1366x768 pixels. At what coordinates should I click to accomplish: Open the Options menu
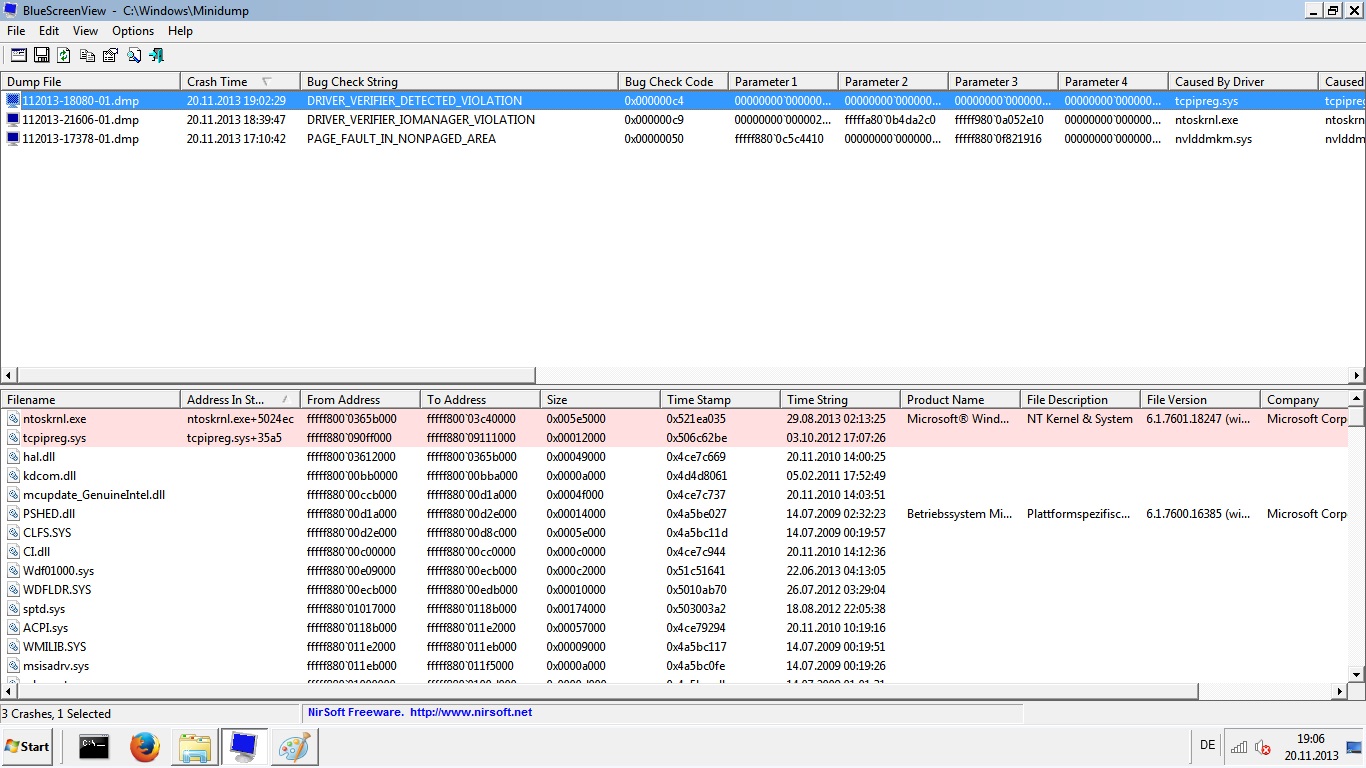pyautogui.click(x=133, y=31)
